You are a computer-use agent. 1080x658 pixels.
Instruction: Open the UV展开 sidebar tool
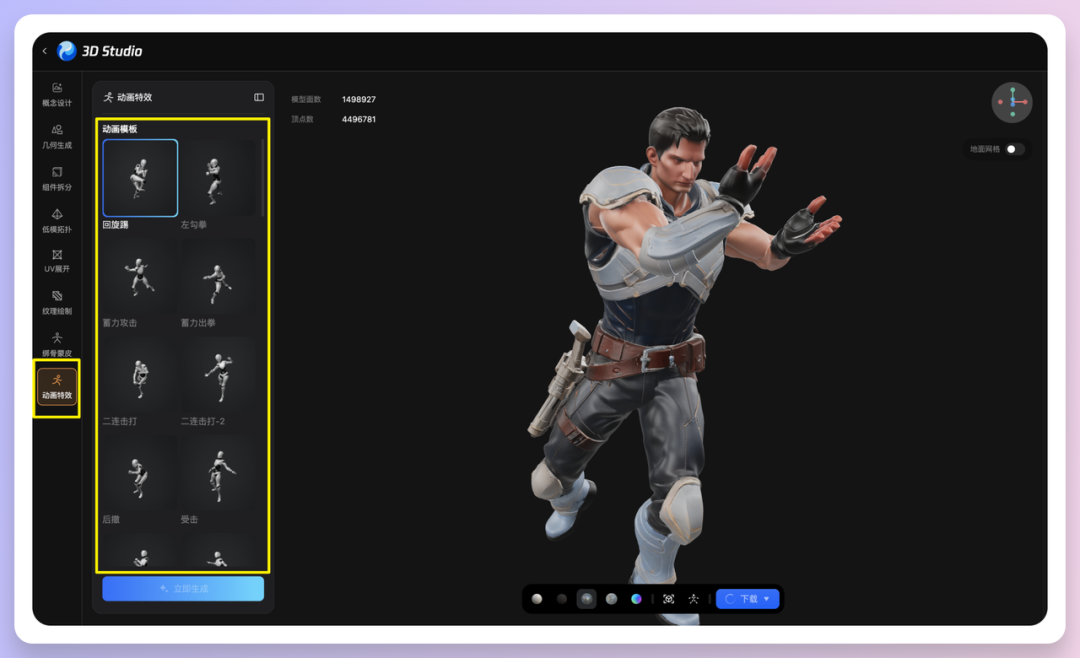[57, 261]
